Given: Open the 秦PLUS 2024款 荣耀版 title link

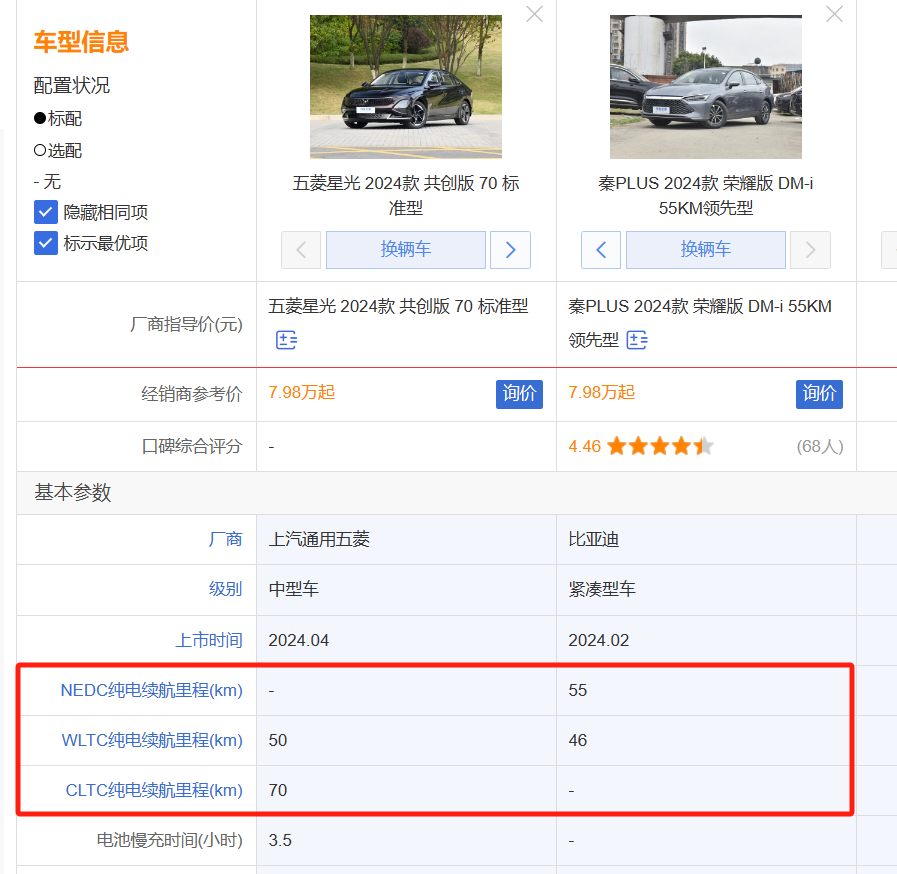Looking at the screenshot, I should pyautogui.click(x=705, y=196).
